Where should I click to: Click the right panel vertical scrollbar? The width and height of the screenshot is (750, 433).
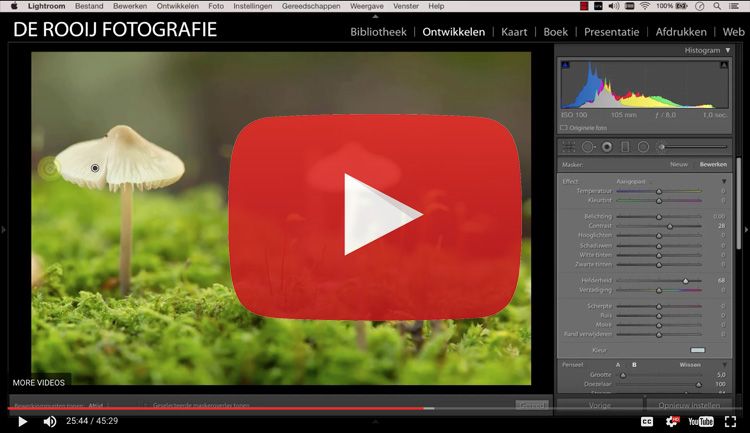click(739, 203)
